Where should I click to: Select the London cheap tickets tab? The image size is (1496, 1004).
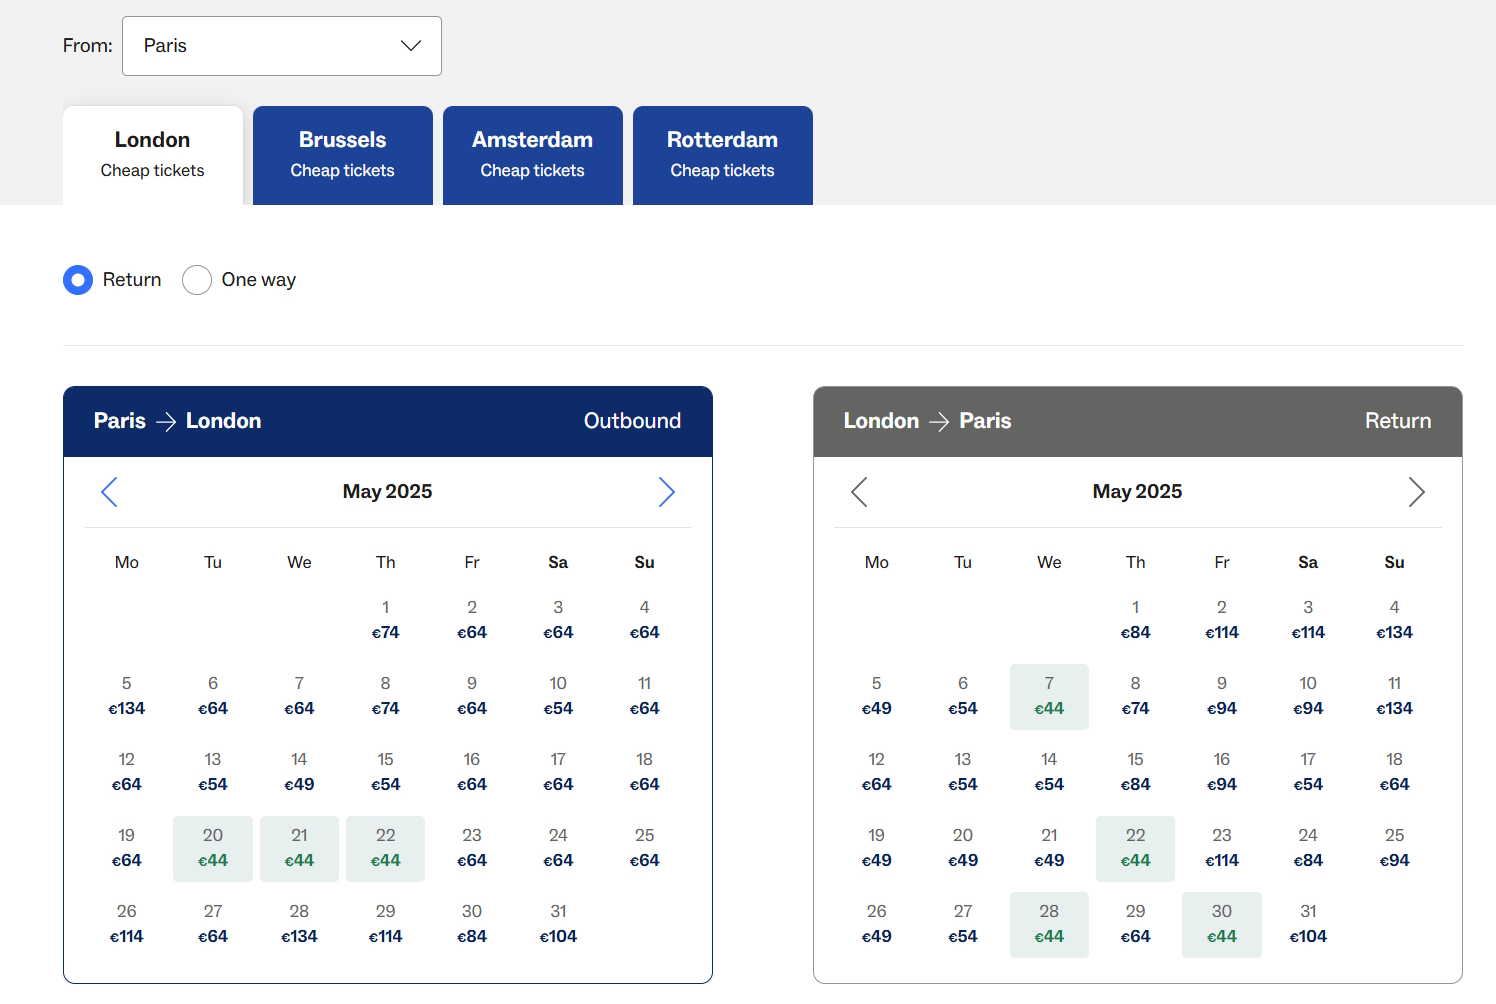pos(153,155)
